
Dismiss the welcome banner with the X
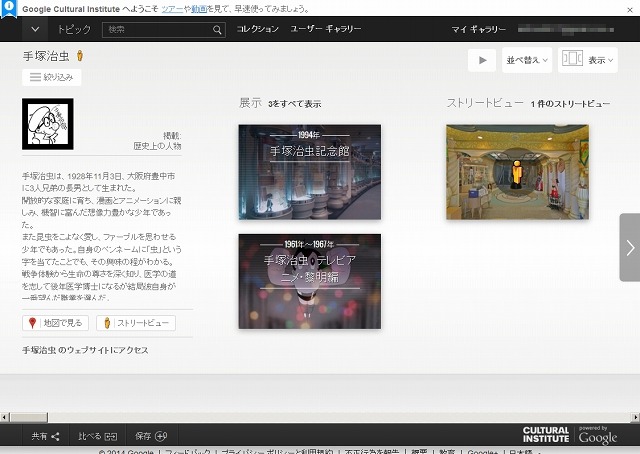pyautogui.click(x=630, y=10)
